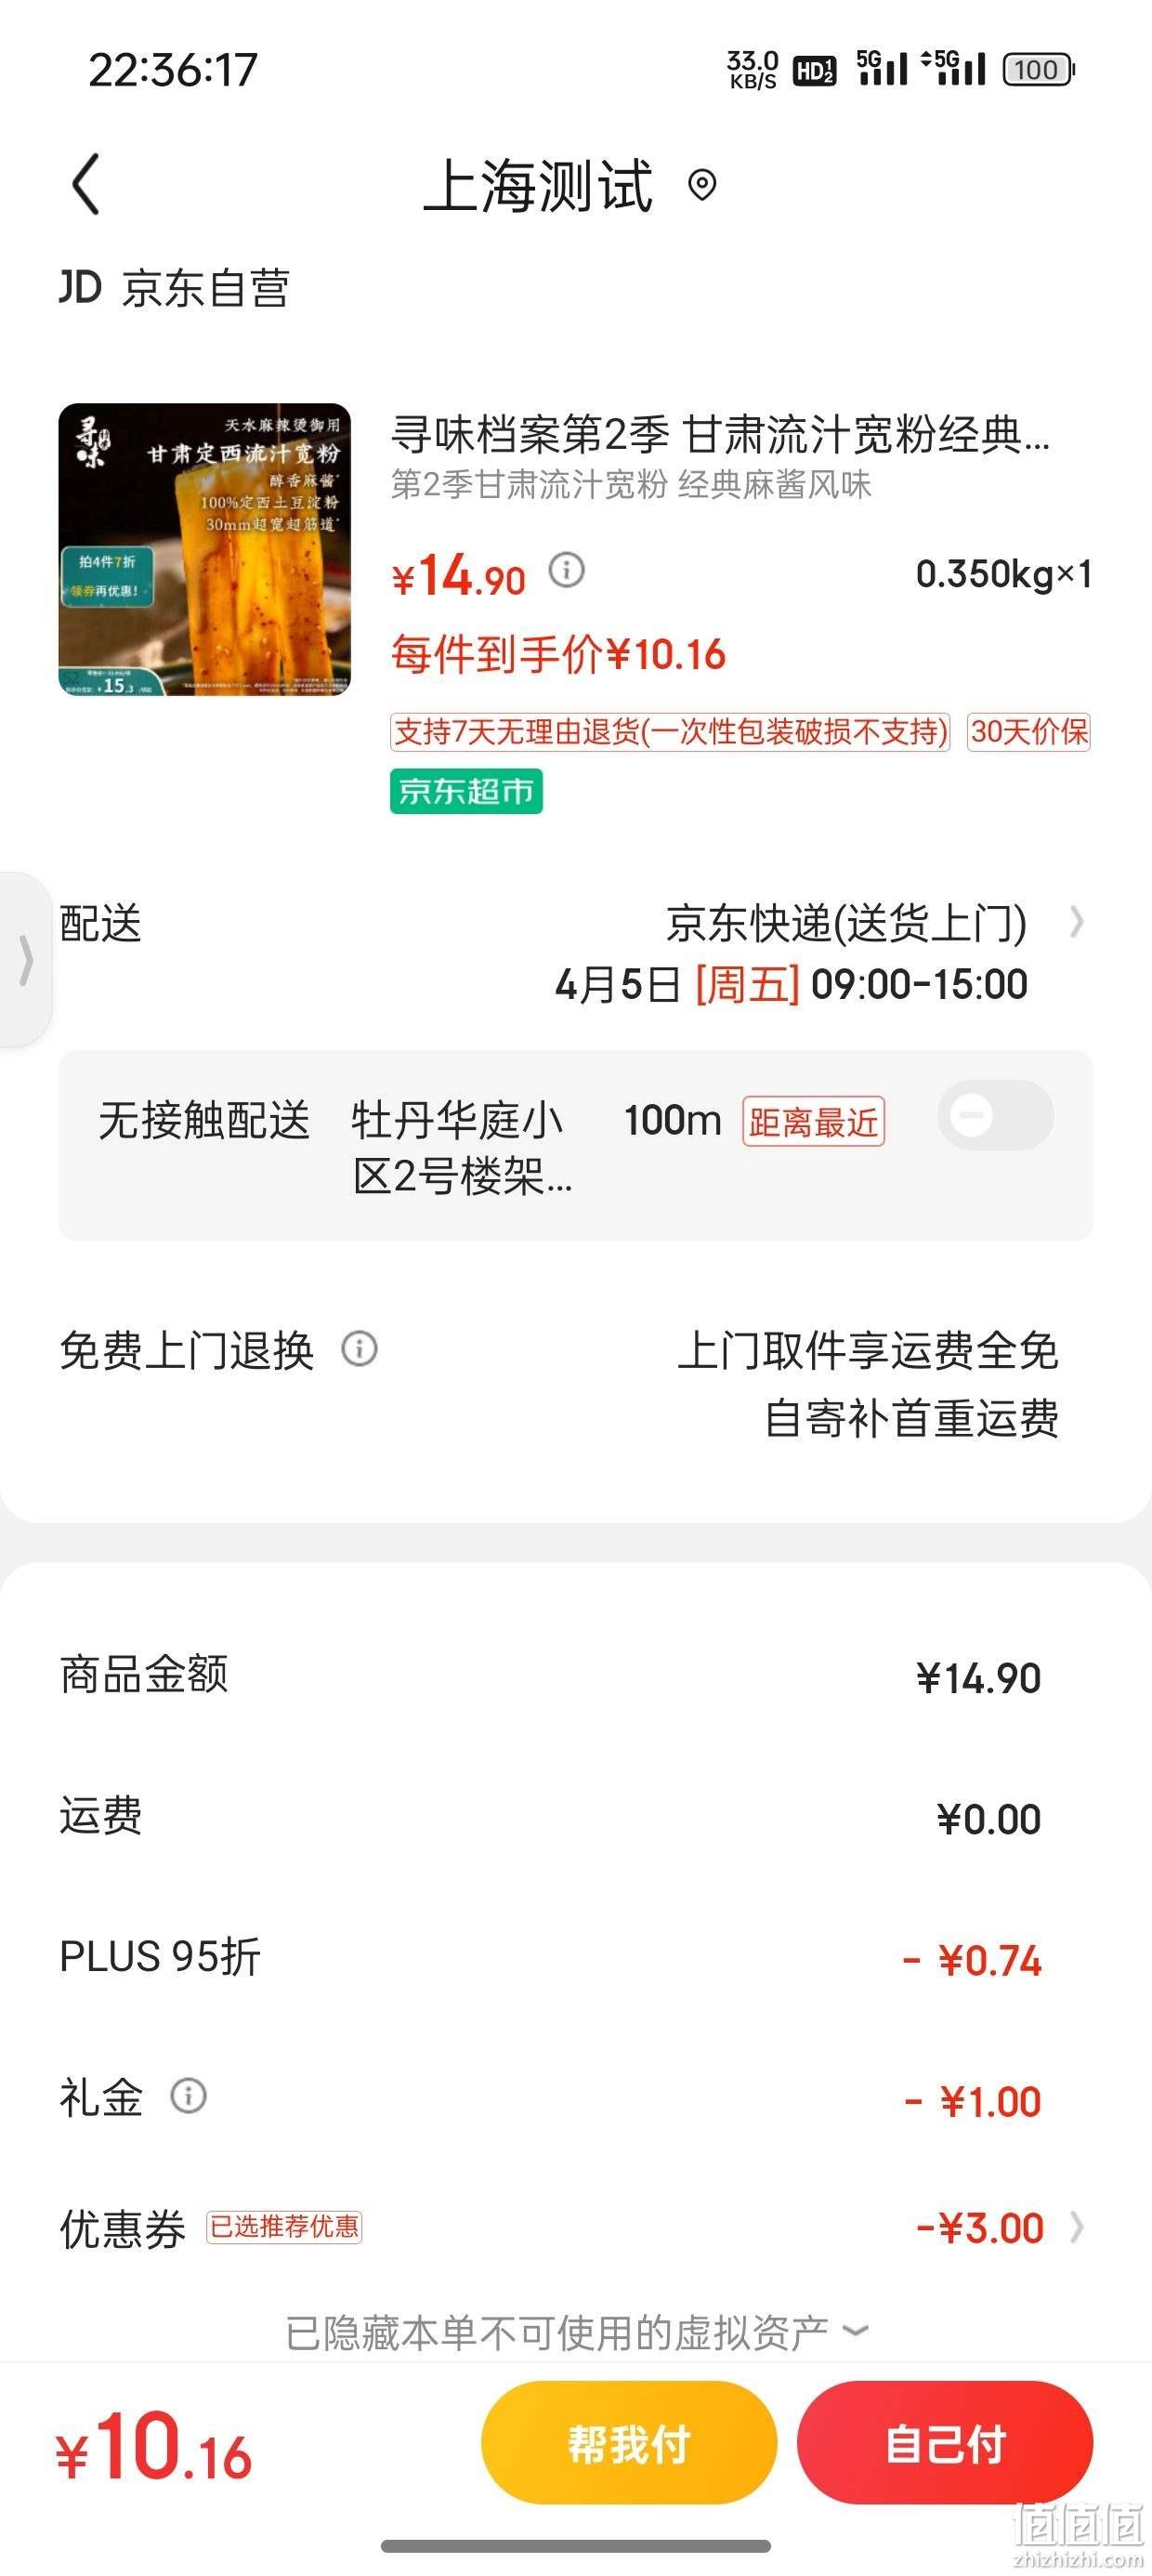Tap the 自己付 button

coord(945,2443)
